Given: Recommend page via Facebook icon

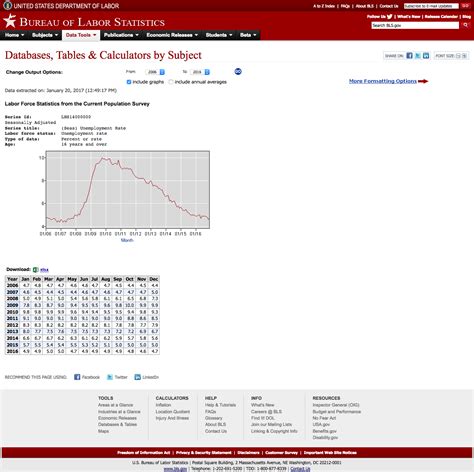Looking at the screenshot, I should pyautogui.click(x=77, y=377).
